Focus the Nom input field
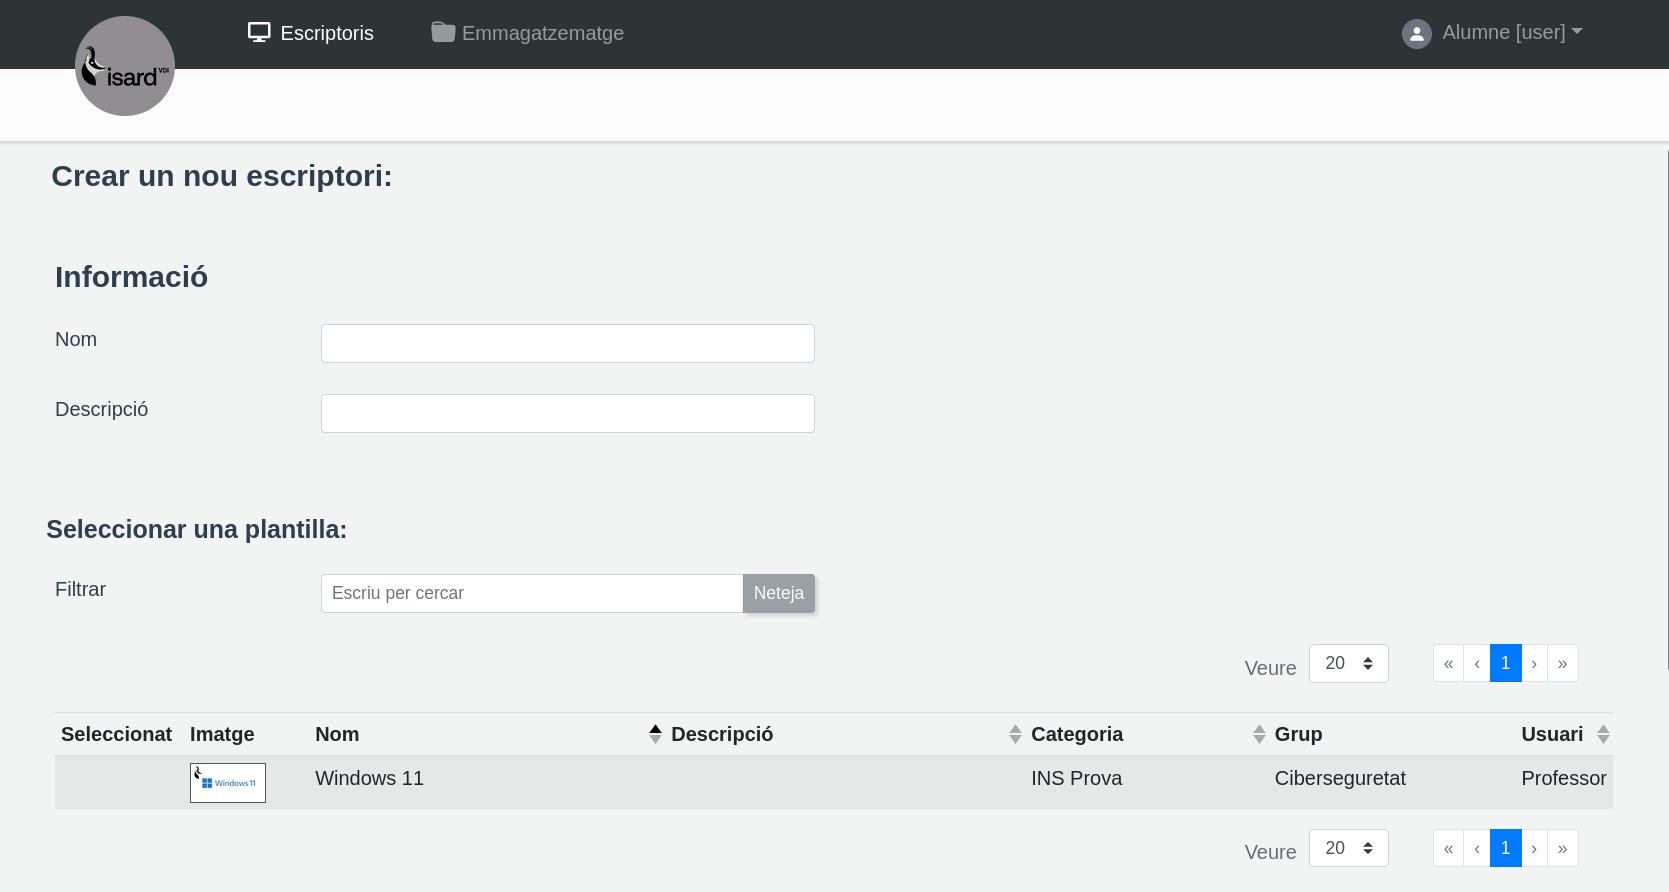 pyautogui.click(x=567, y=344)
